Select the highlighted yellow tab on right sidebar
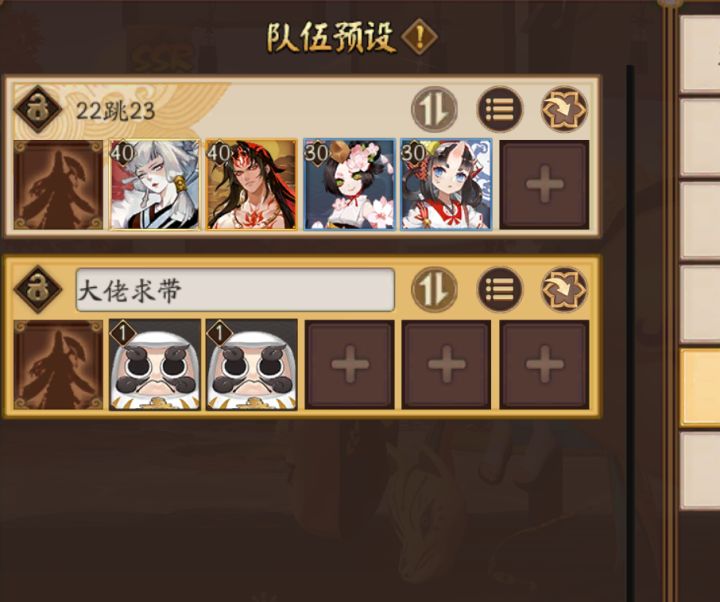The height and width of the screenshot is (602, 720). (700, 387)
